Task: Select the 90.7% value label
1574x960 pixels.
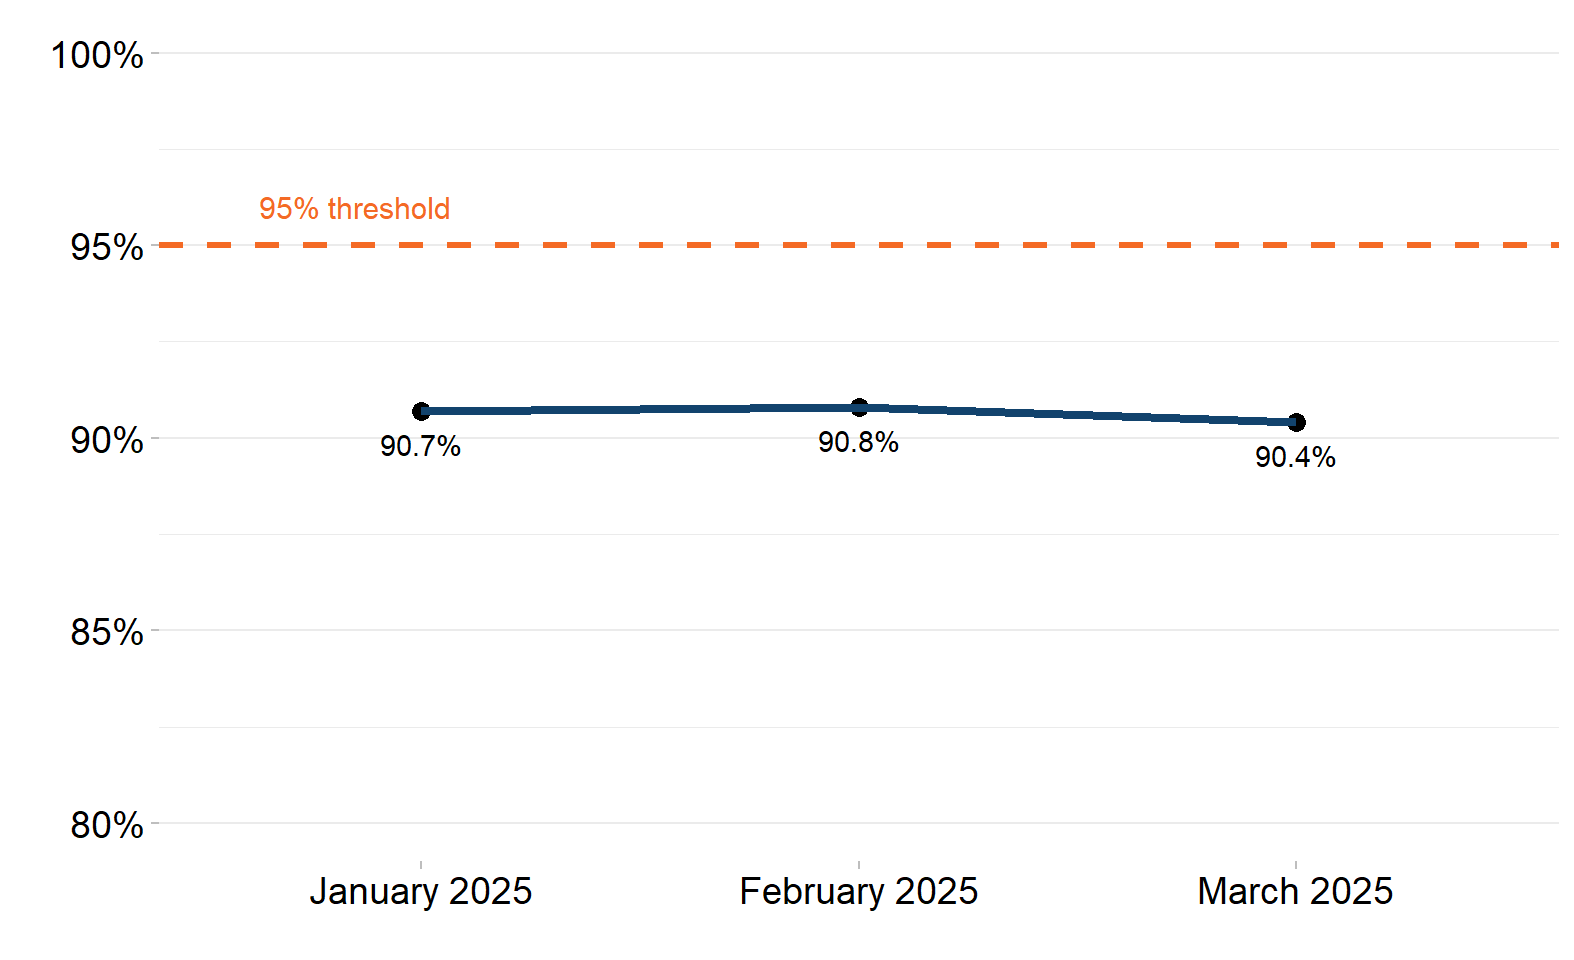Action: click(x=420, y=446)
